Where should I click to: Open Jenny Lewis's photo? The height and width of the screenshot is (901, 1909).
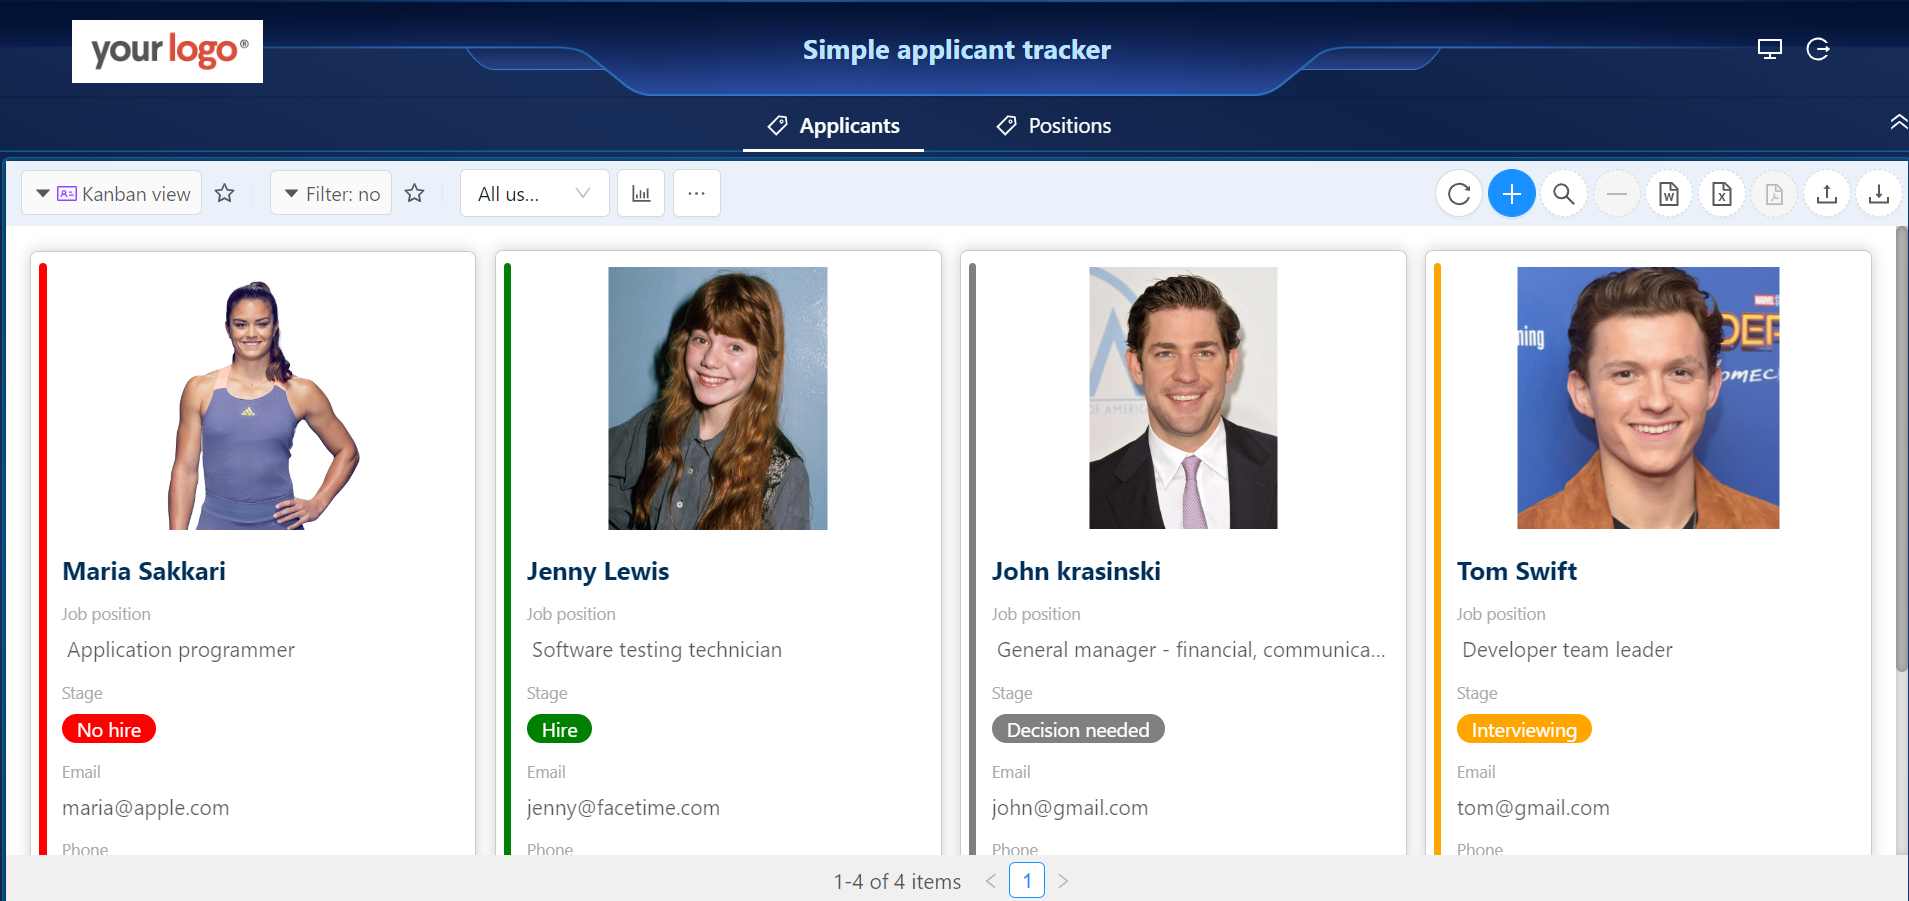[718, 398]
